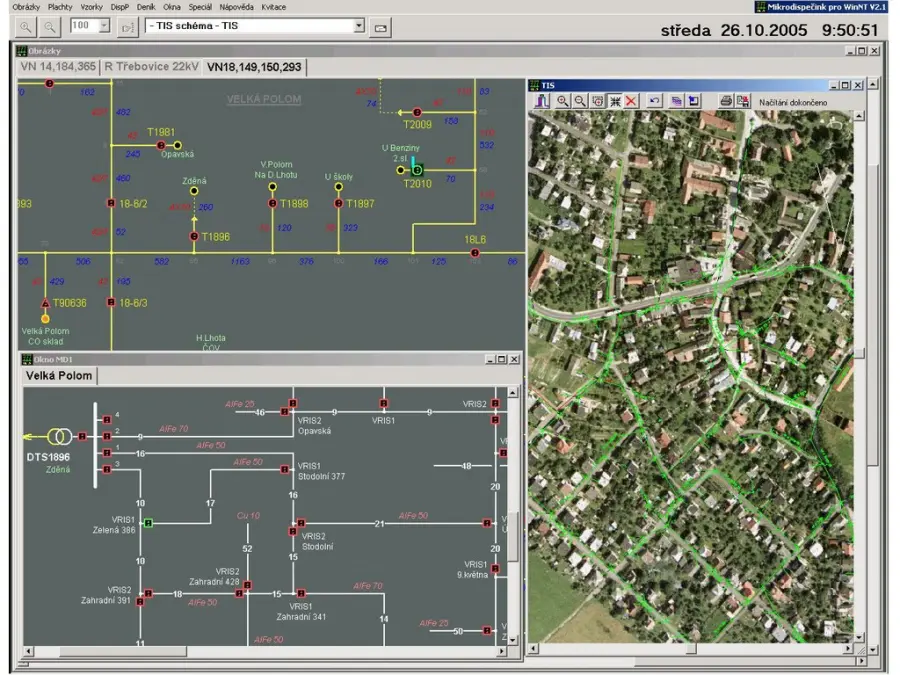Click the undo arrow in TIS toolbar

(x=655, y=101)
